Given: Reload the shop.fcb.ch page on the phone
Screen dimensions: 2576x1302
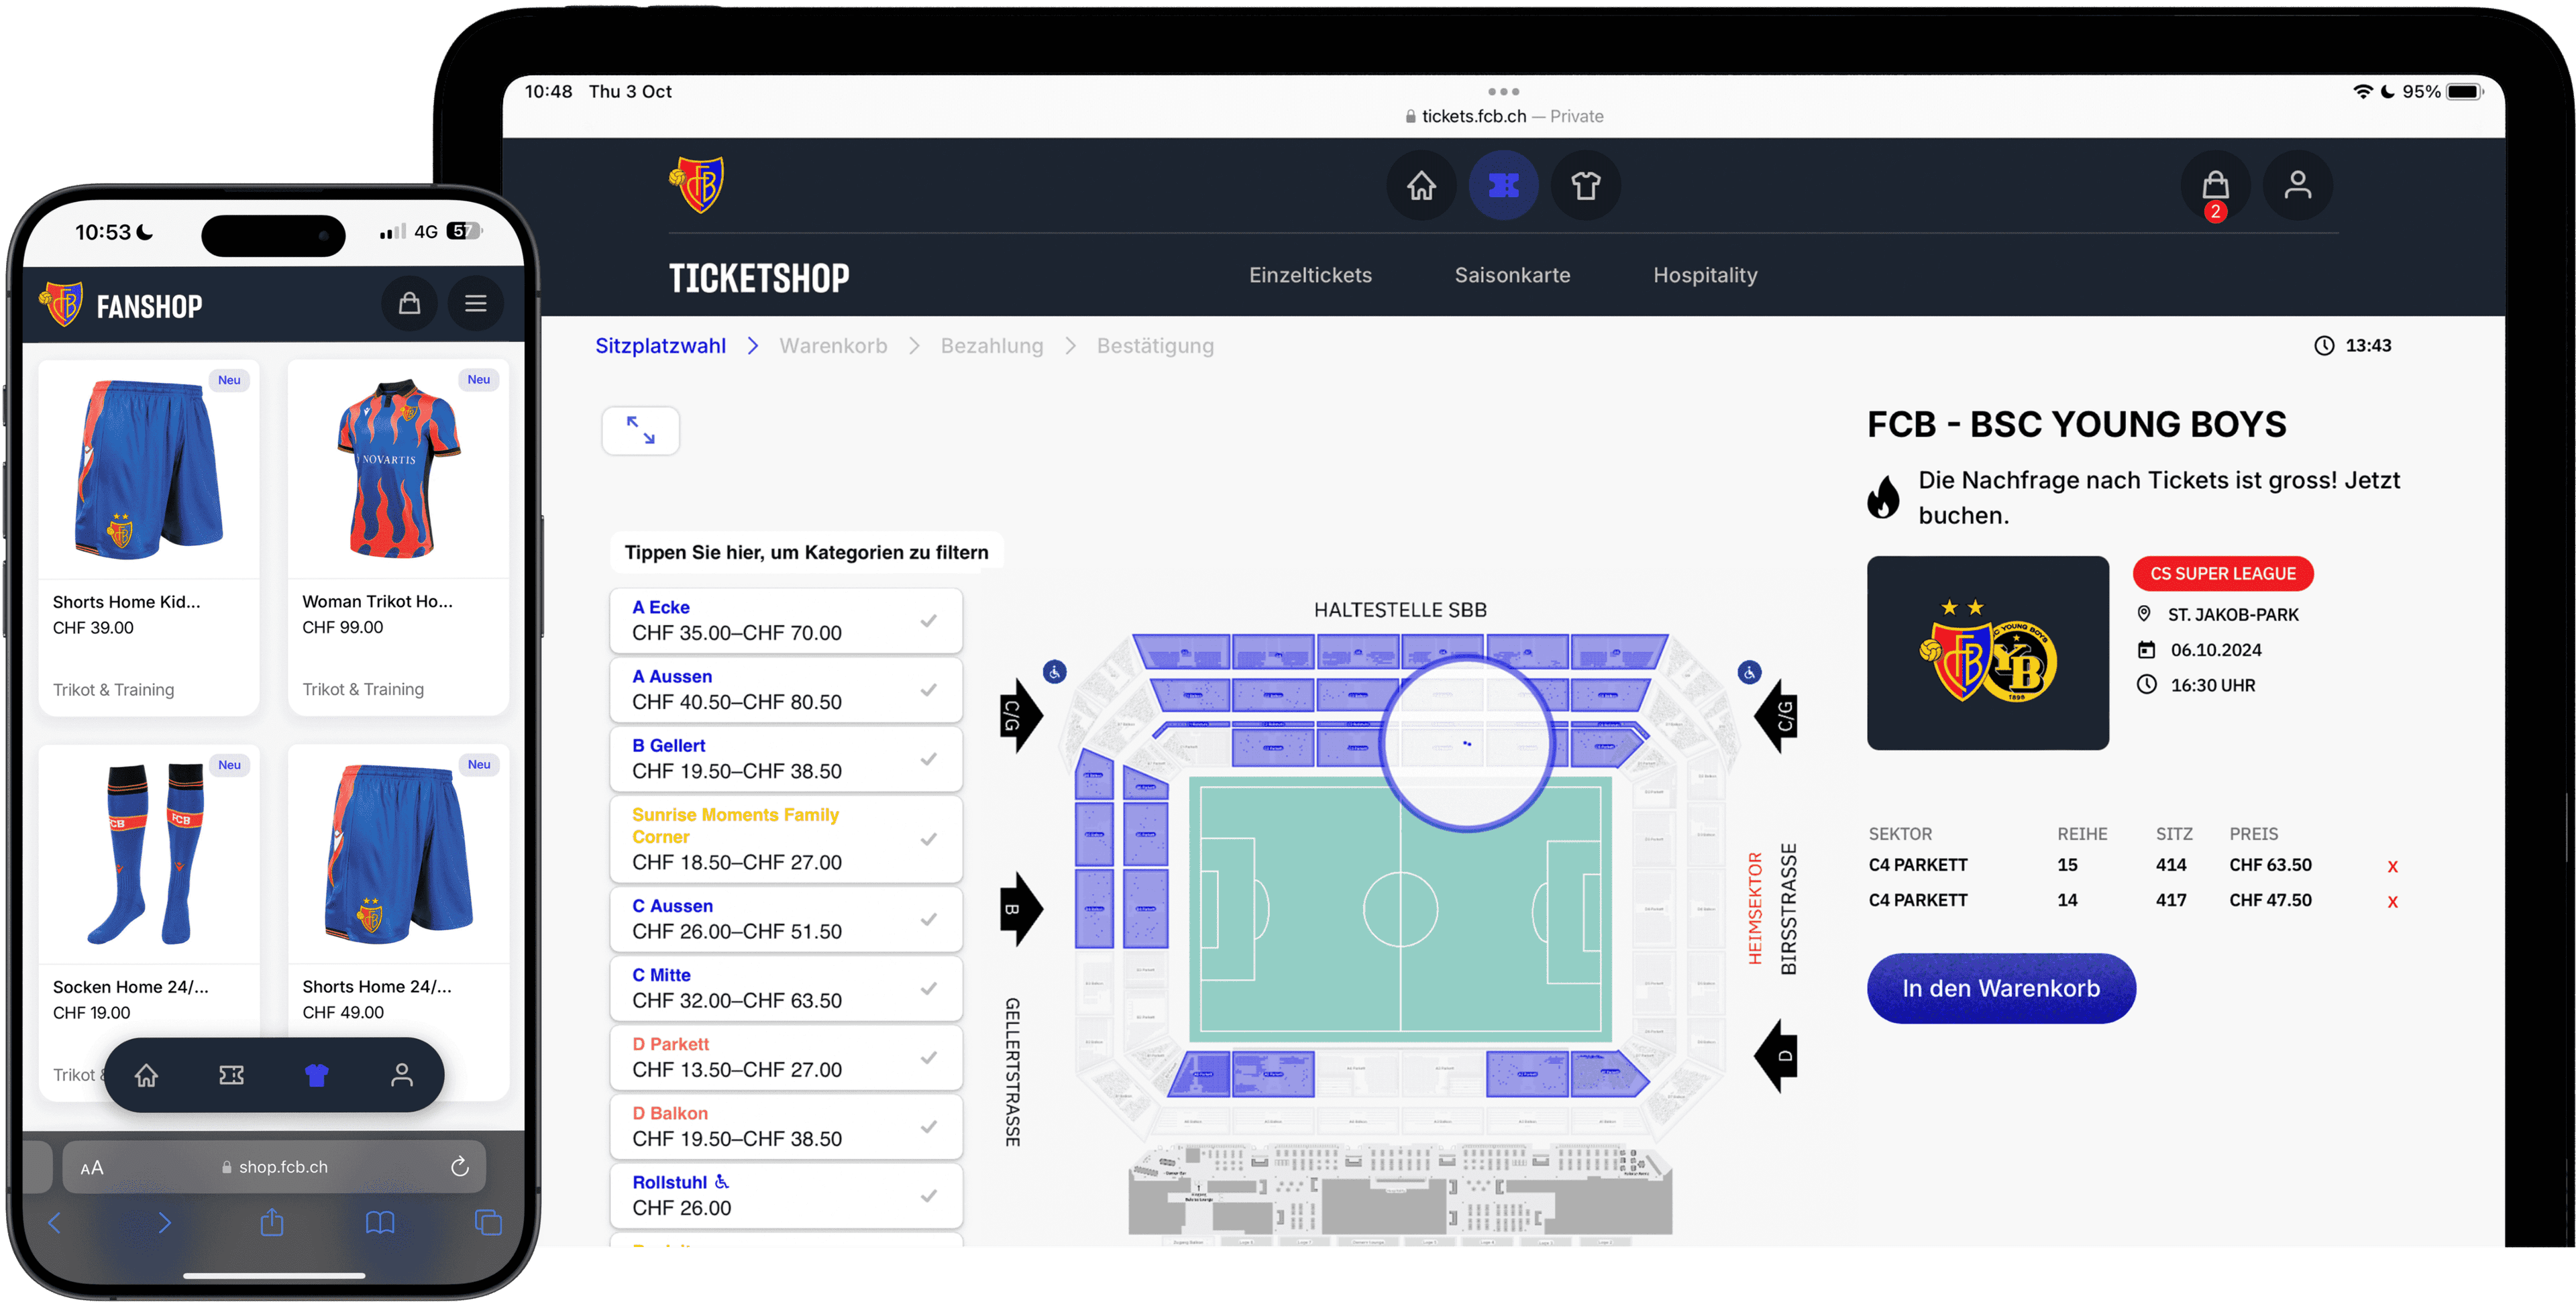Looking at the screenshot, I should pyautogui.click(x=459, y=1166).
